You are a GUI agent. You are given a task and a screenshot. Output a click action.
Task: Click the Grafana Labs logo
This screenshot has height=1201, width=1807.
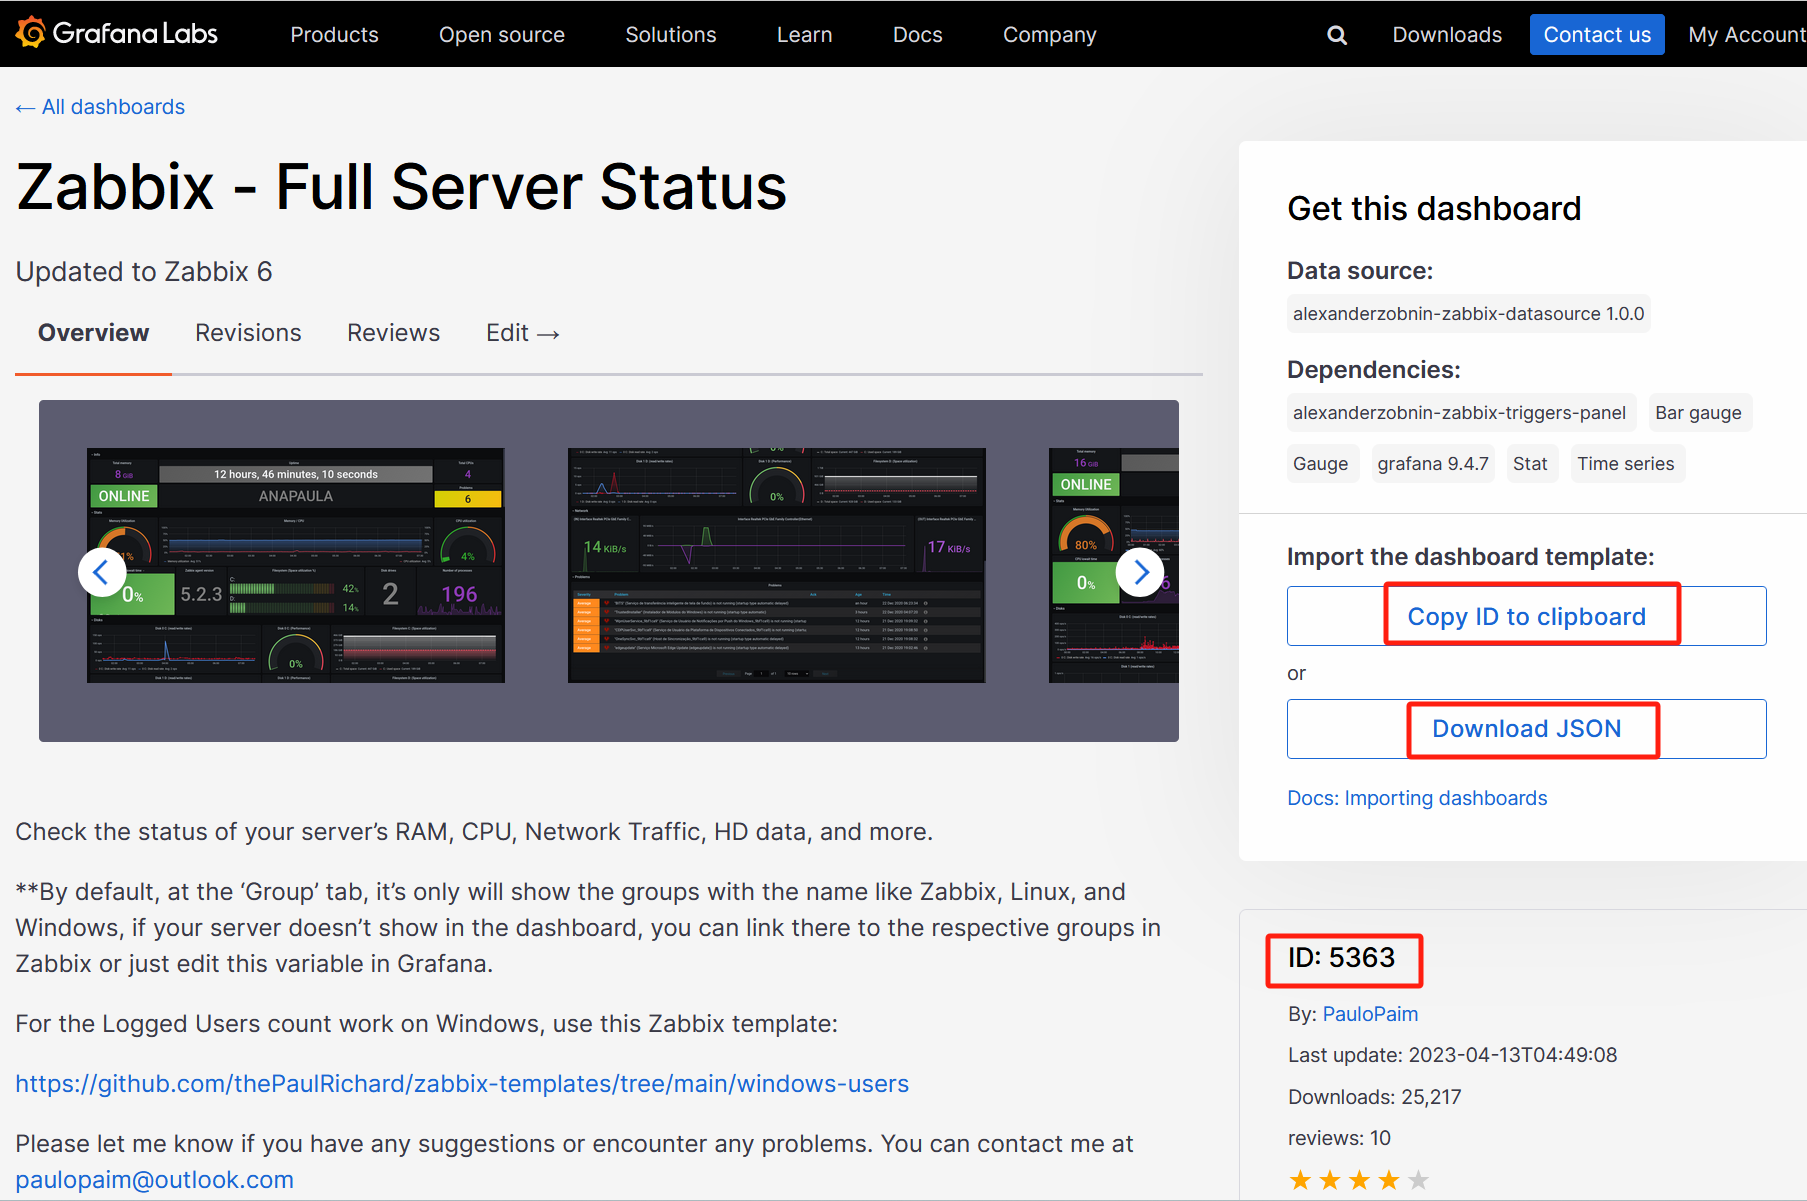[116, 33]
